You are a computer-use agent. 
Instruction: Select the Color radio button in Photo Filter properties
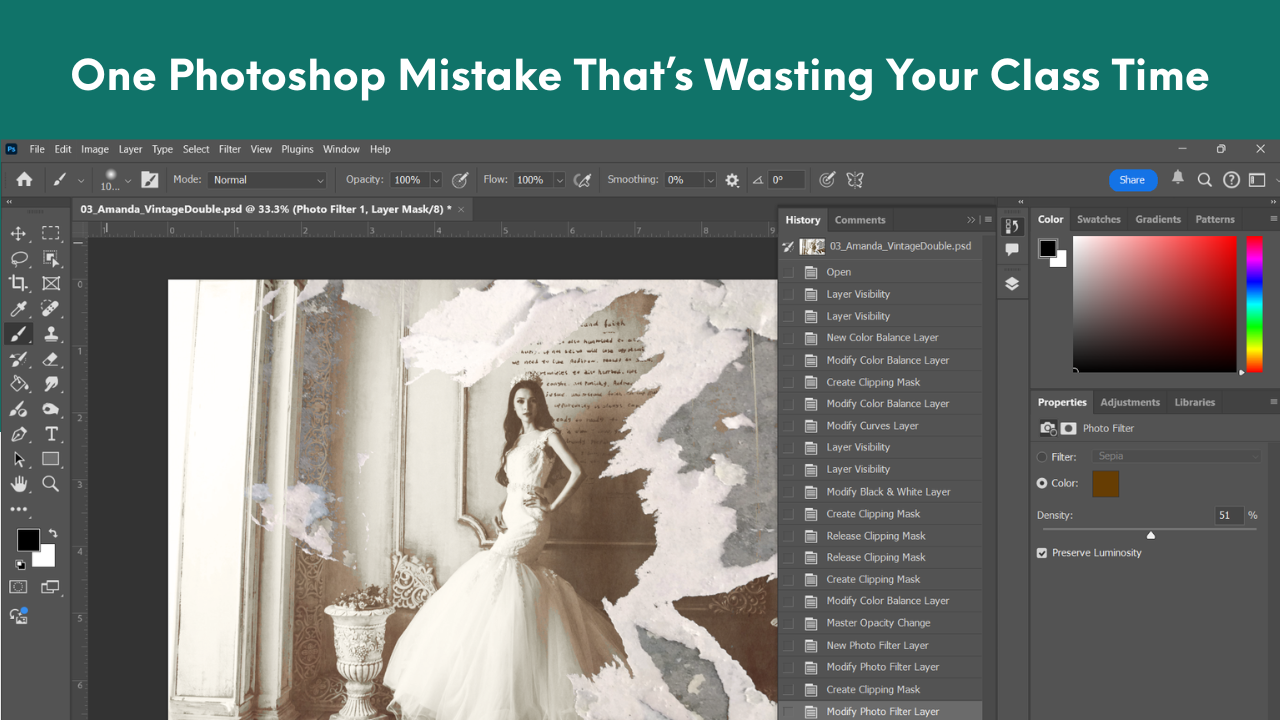[1041, 483]
